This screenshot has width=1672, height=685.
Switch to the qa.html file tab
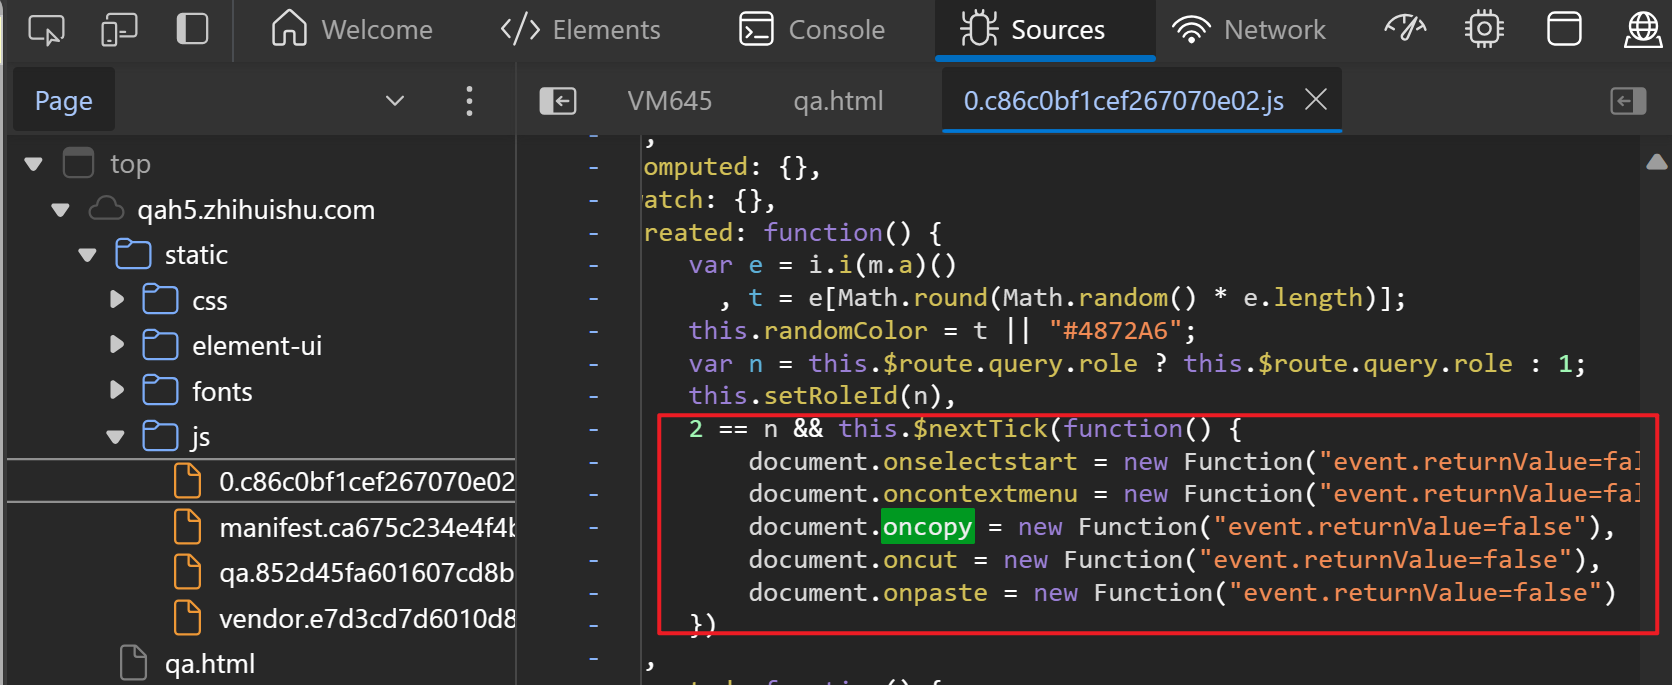pyautogui.click(x=838, y=100)
